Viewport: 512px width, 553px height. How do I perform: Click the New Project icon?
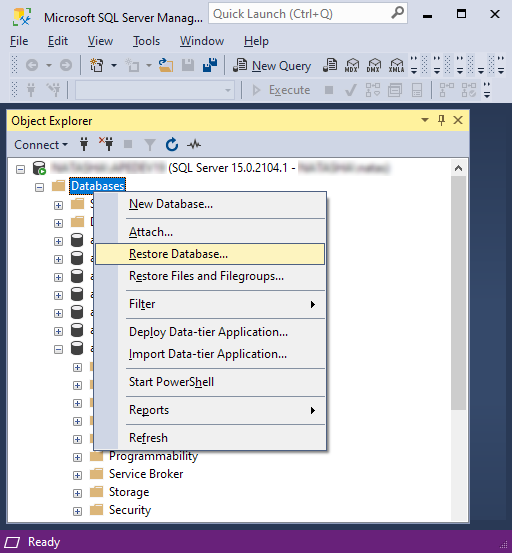tap(97, 65)
